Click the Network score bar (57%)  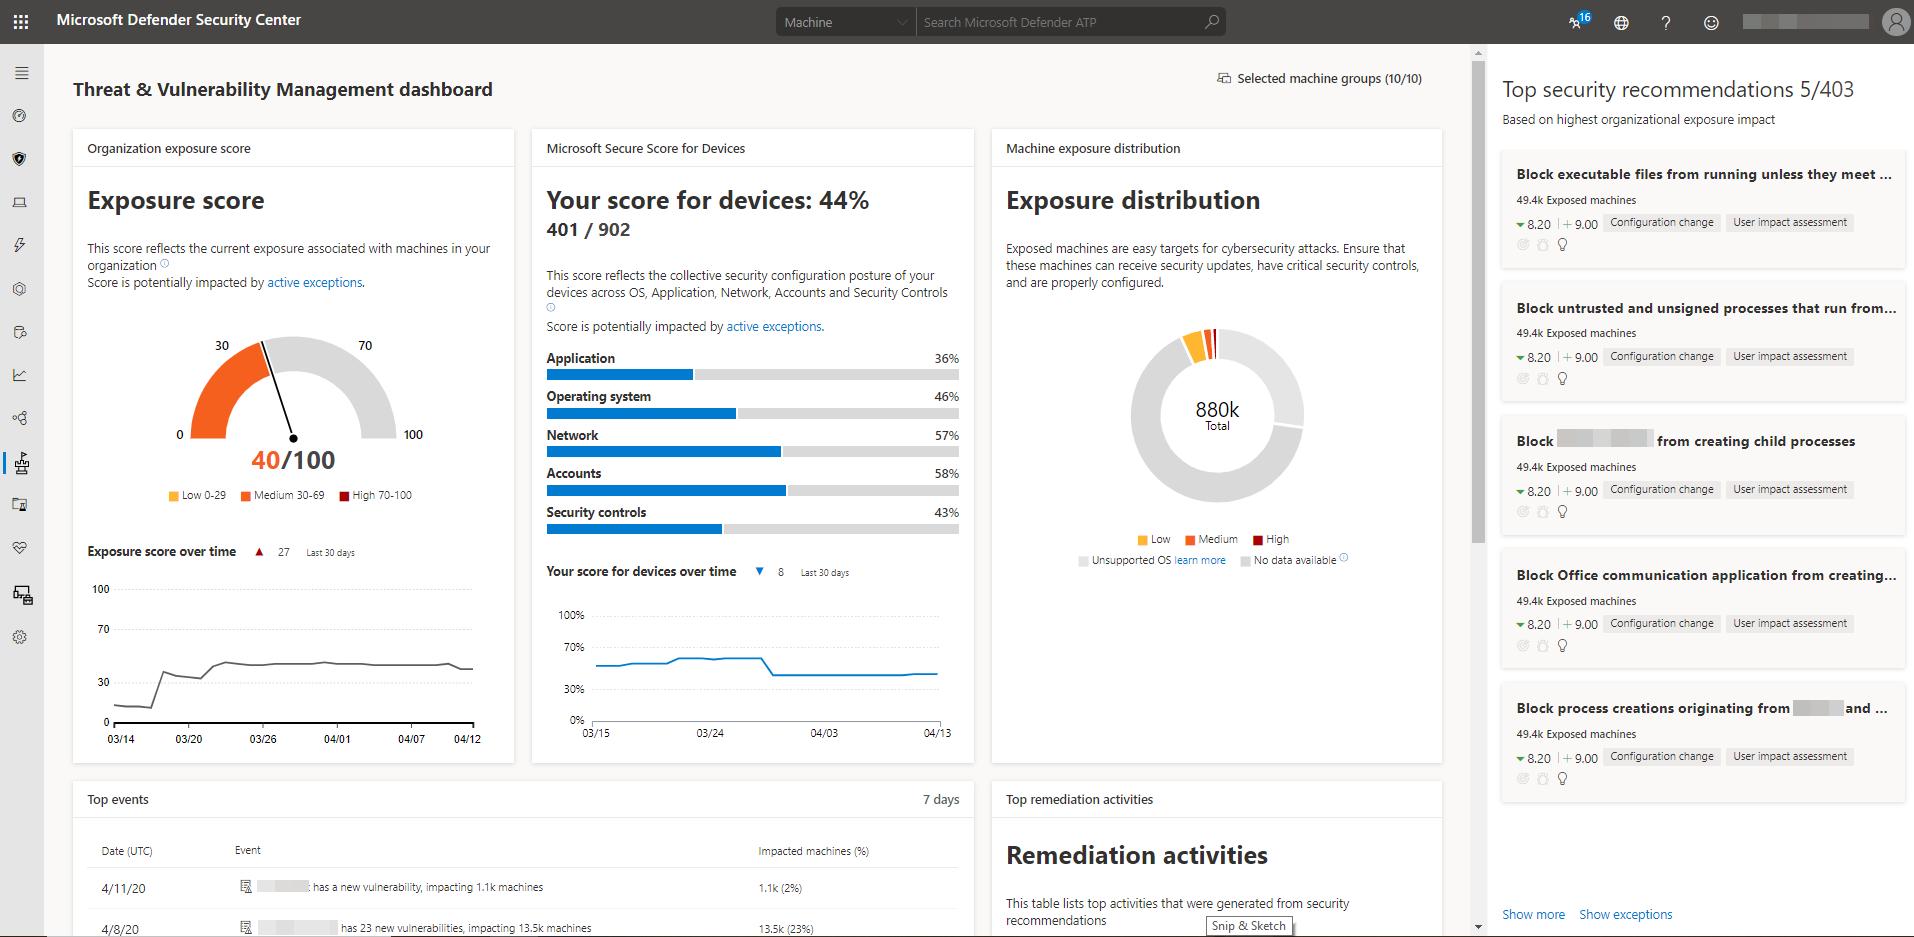point(752,452)
